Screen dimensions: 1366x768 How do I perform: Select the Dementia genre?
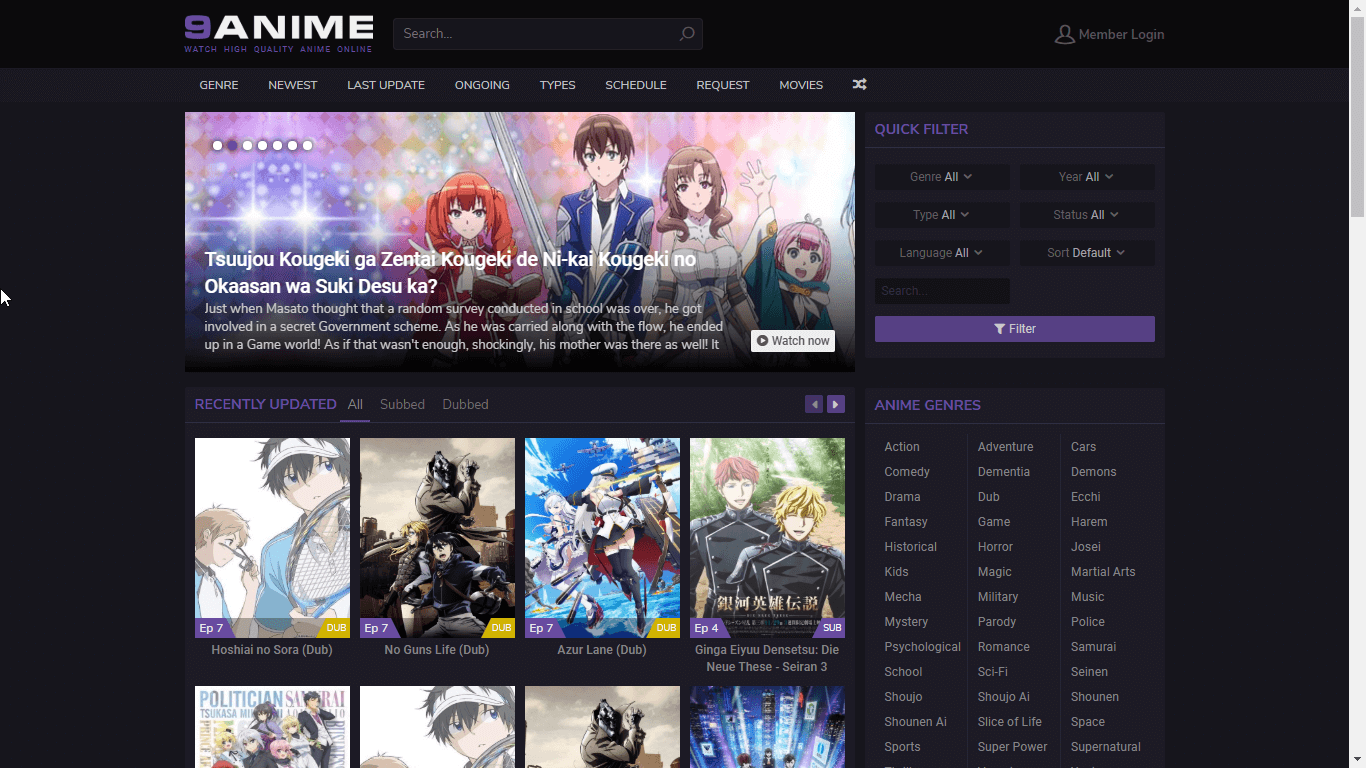[x=1004, y=472]
